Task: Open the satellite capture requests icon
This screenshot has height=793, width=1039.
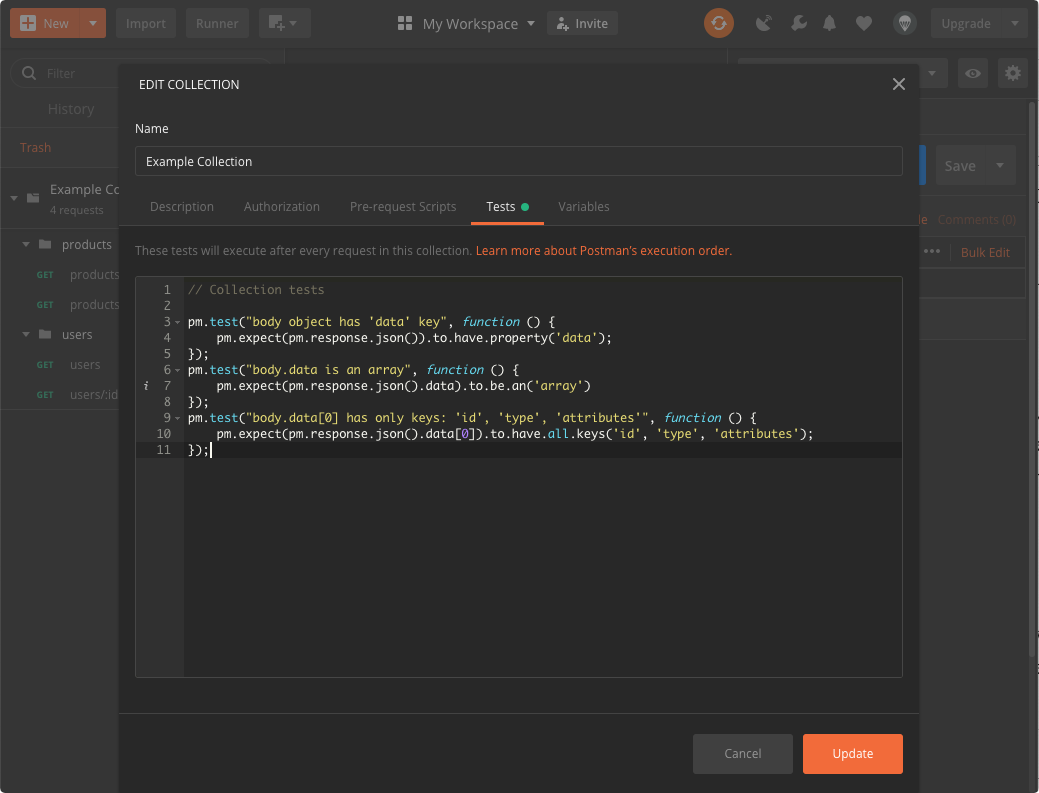Action: pos(763,24)
